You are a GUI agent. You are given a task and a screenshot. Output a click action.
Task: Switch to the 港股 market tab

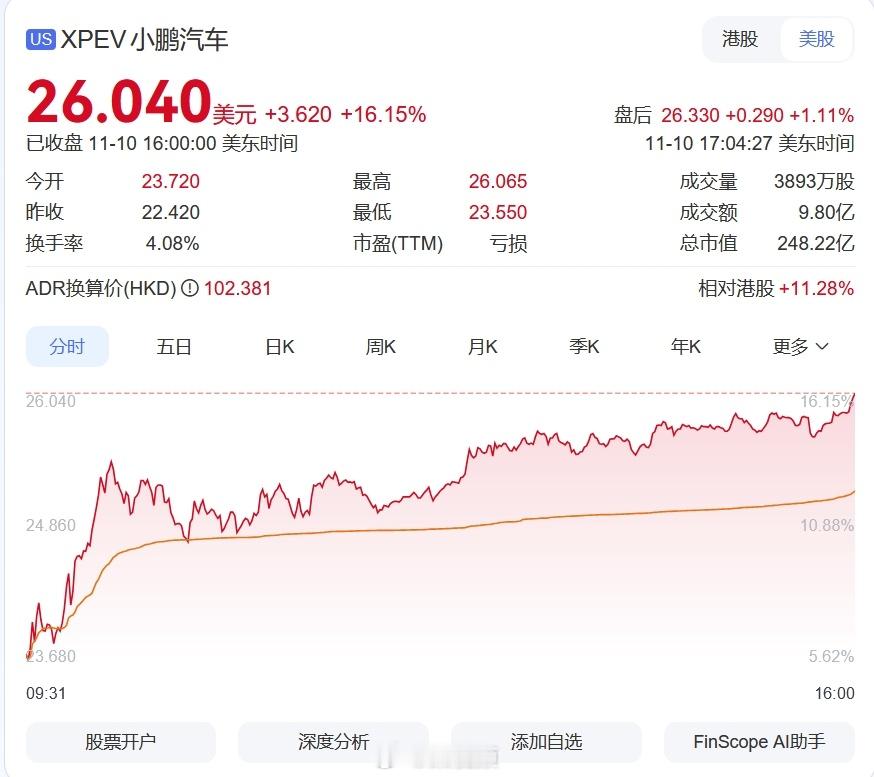coord(740,40)
